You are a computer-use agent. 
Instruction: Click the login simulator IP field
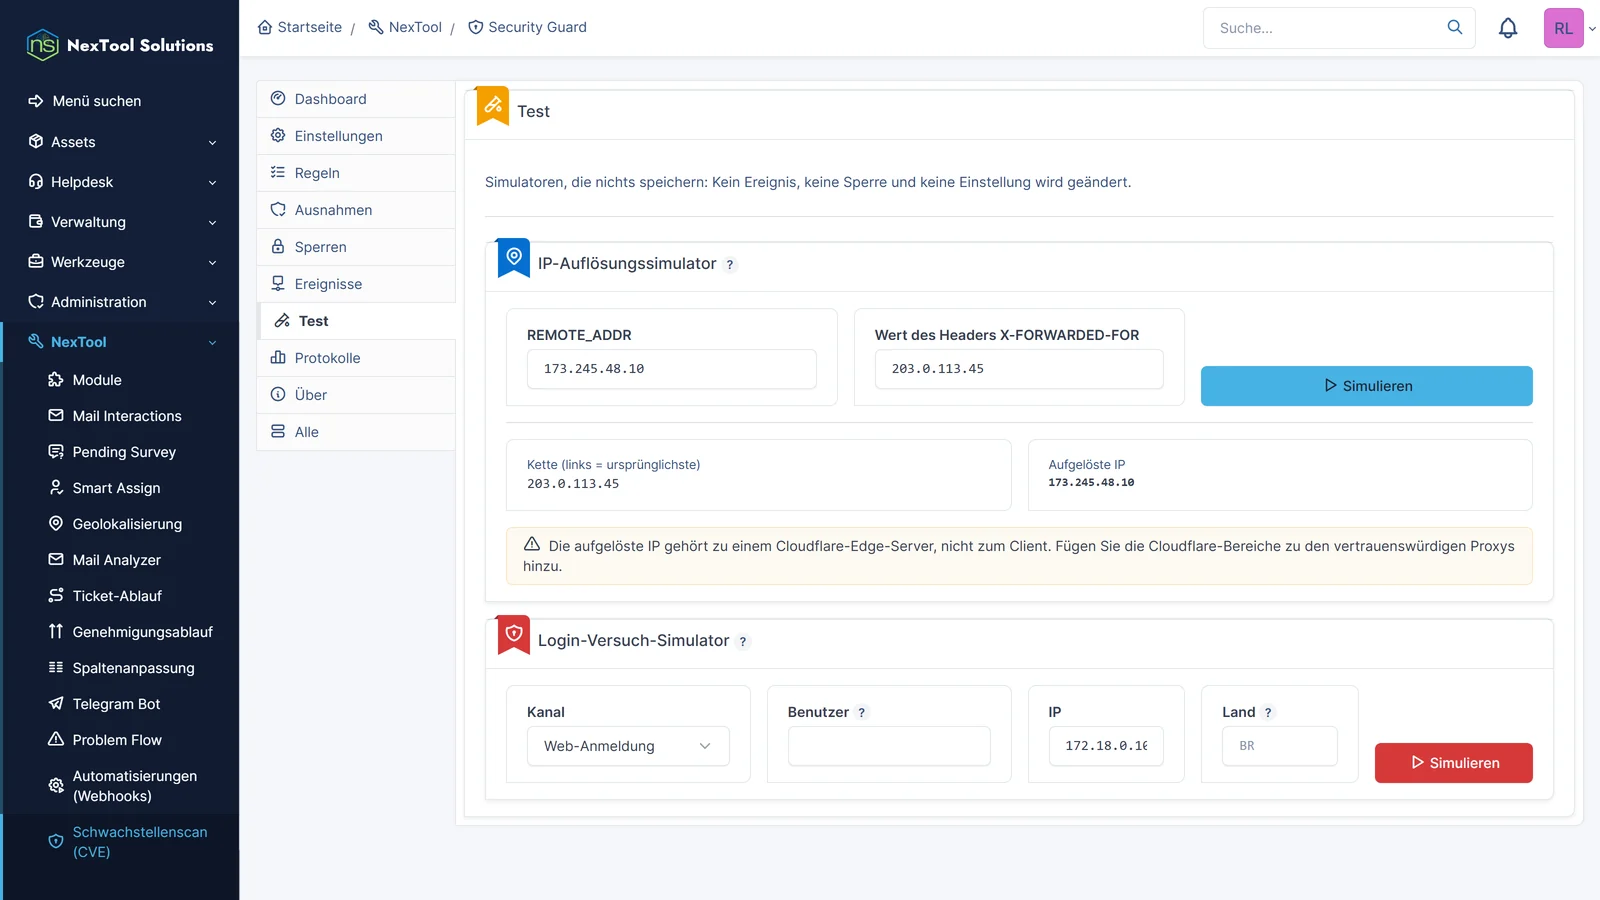1106,746
